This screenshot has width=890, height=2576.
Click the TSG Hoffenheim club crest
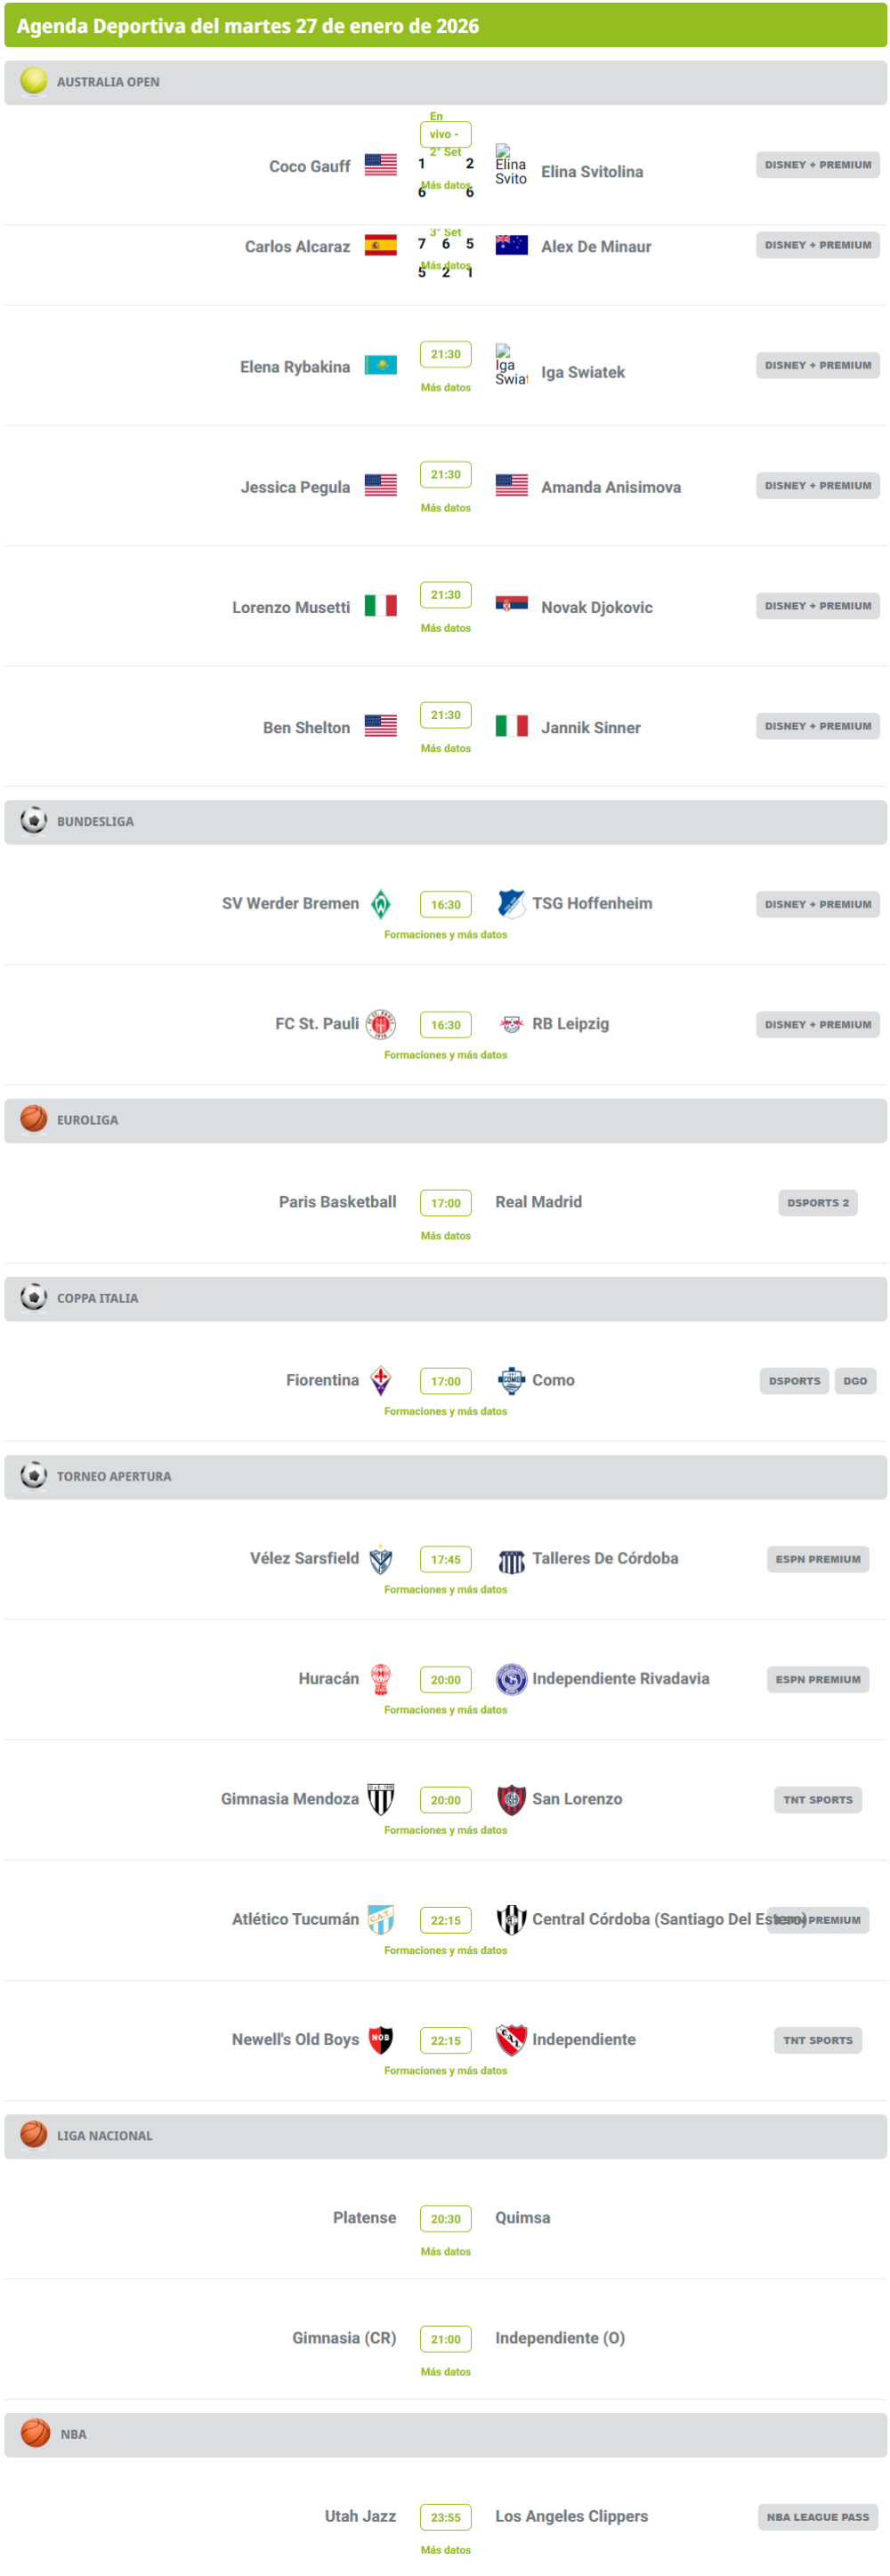click(511, 903)
